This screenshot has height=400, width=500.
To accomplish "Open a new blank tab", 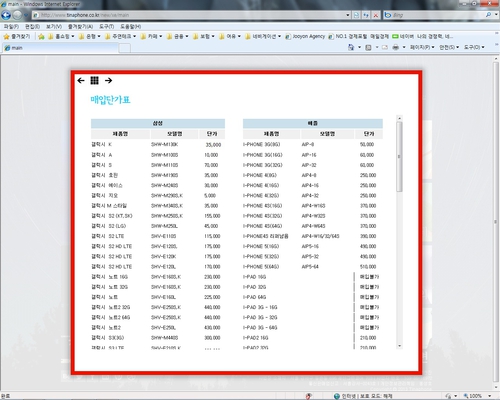I will [x=125, y=48].
